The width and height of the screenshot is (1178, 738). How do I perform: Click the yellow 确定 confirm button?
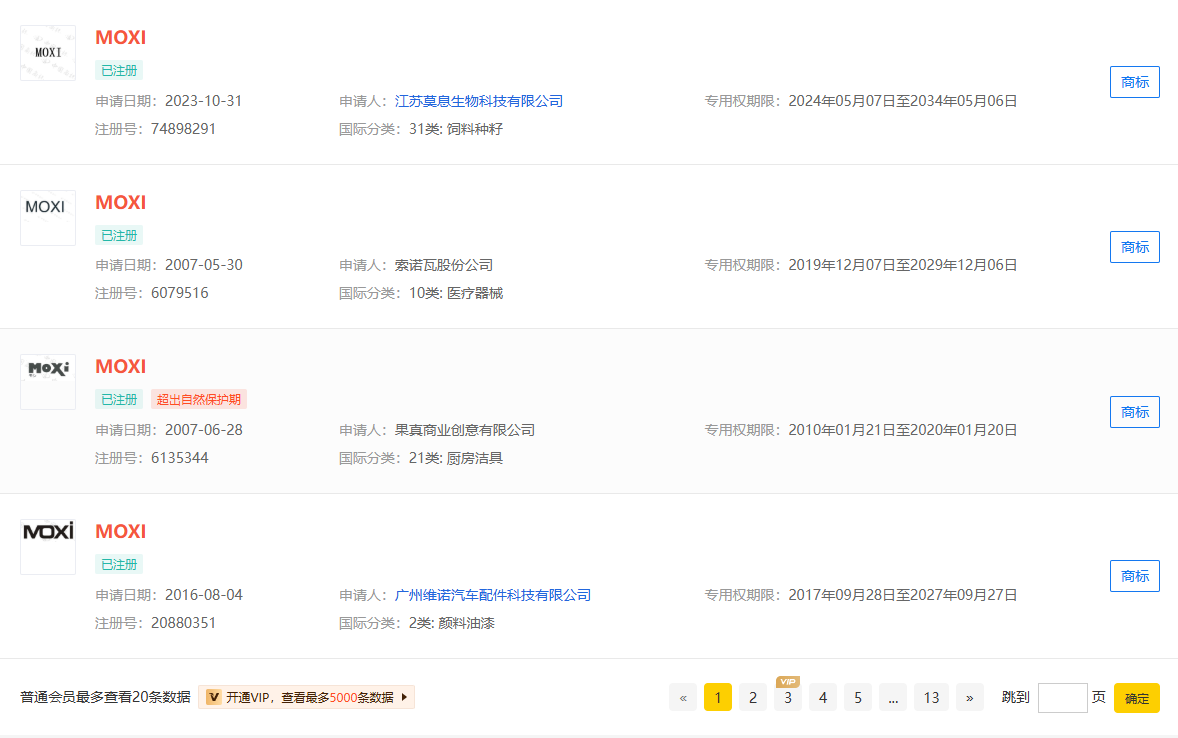pos(1136,698)
